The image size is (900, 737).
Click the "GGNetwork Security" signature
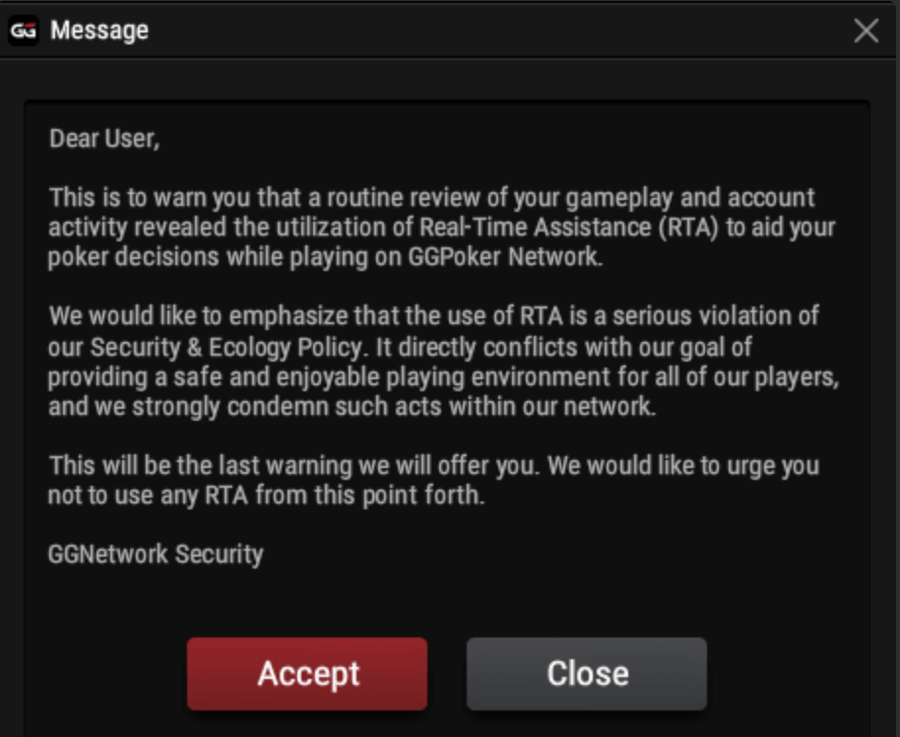pos(156,554)
